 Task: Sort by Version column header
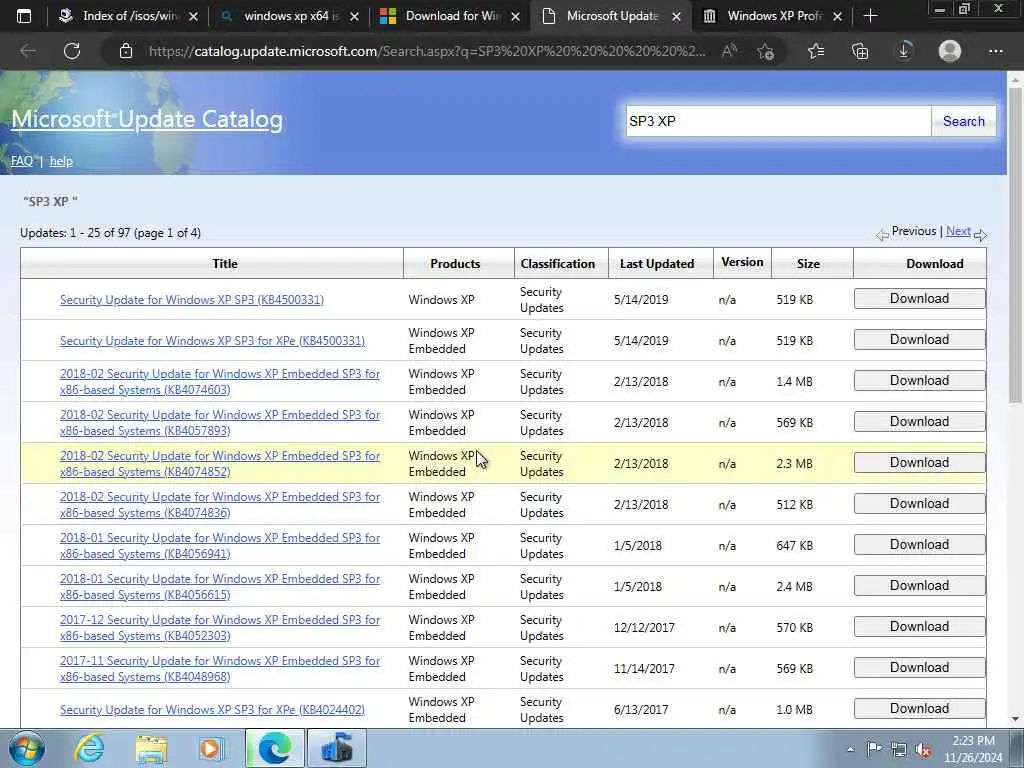click(x=742, y=262)
